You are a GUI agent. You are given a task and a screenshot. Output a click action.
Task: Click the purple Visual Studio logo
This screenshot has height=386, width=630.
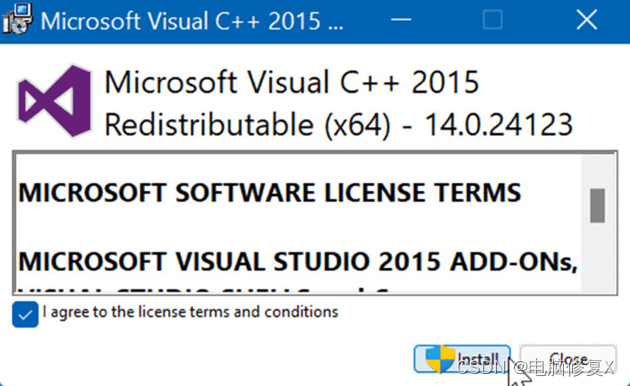[55, 101]
